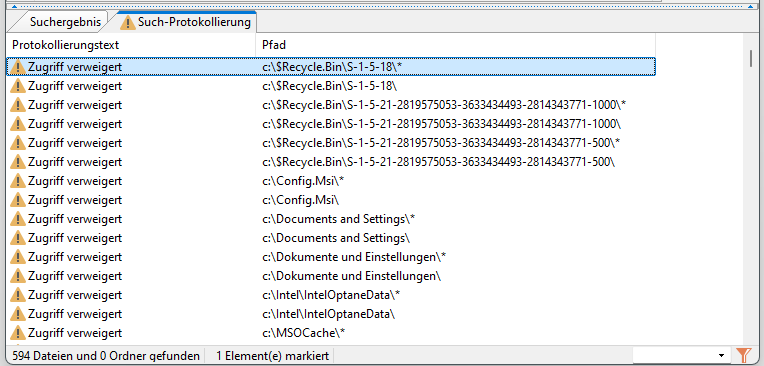The height and width of the screenshot is (366, 764).
Task: Select path c:\Intel\IntelOptaneData\*
Action: (x=331, y=295)
